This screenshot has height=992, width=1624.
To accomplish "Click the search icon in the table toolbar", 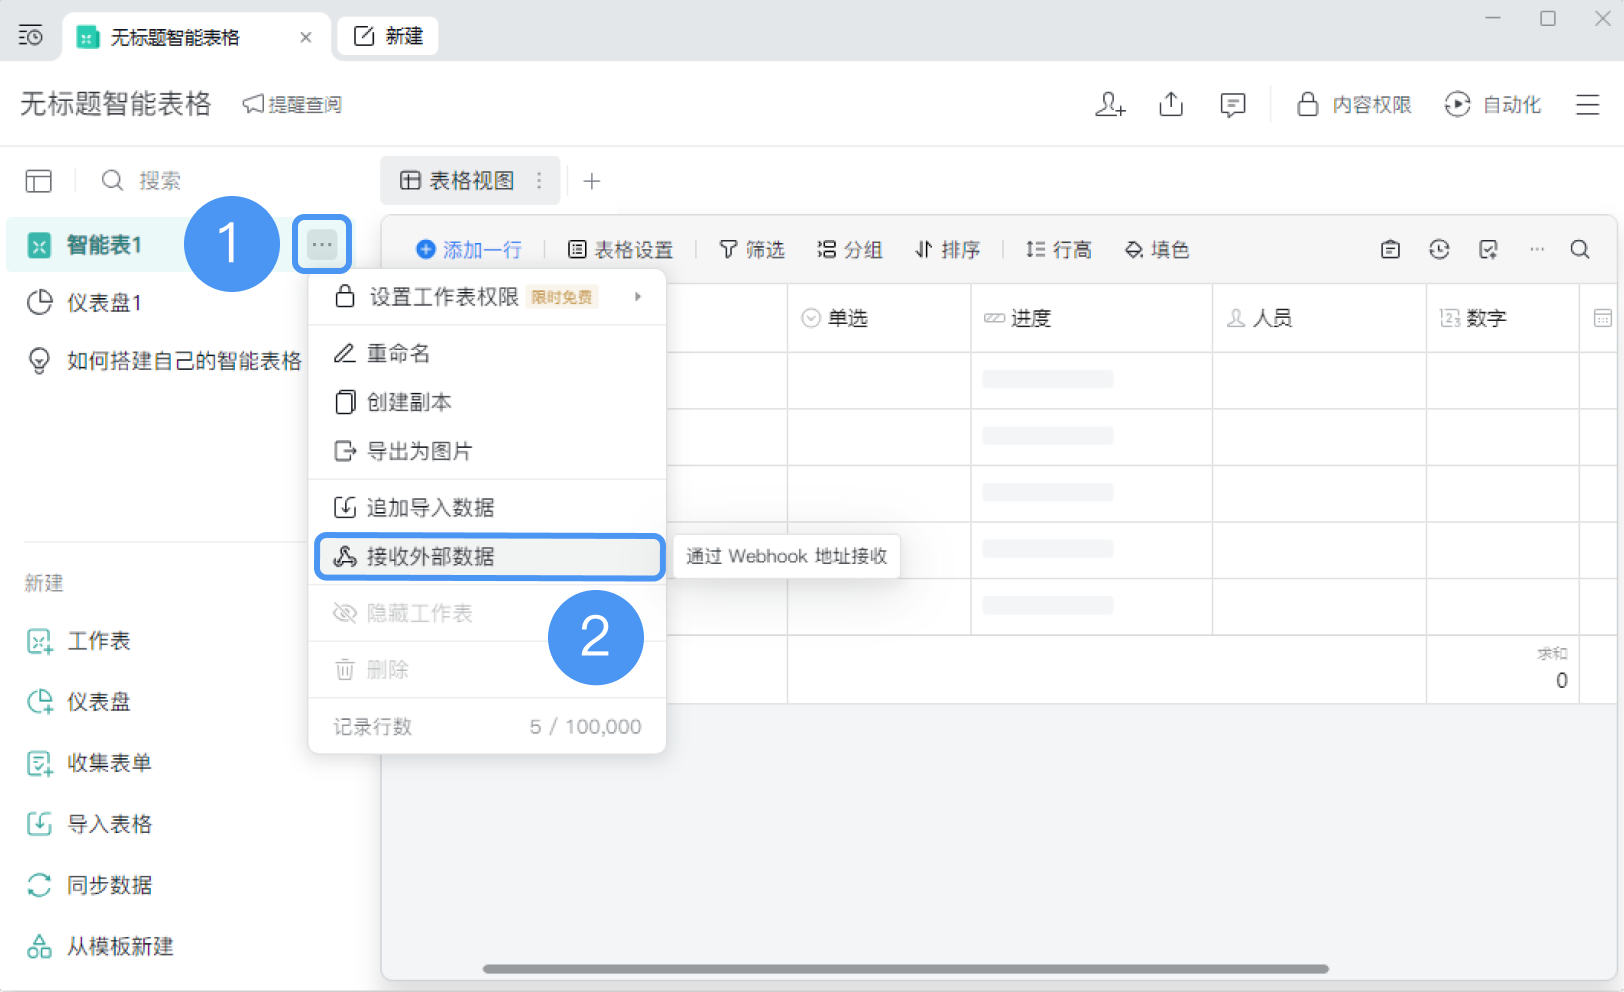I will pyautogui.click(x=1580, y=249).
